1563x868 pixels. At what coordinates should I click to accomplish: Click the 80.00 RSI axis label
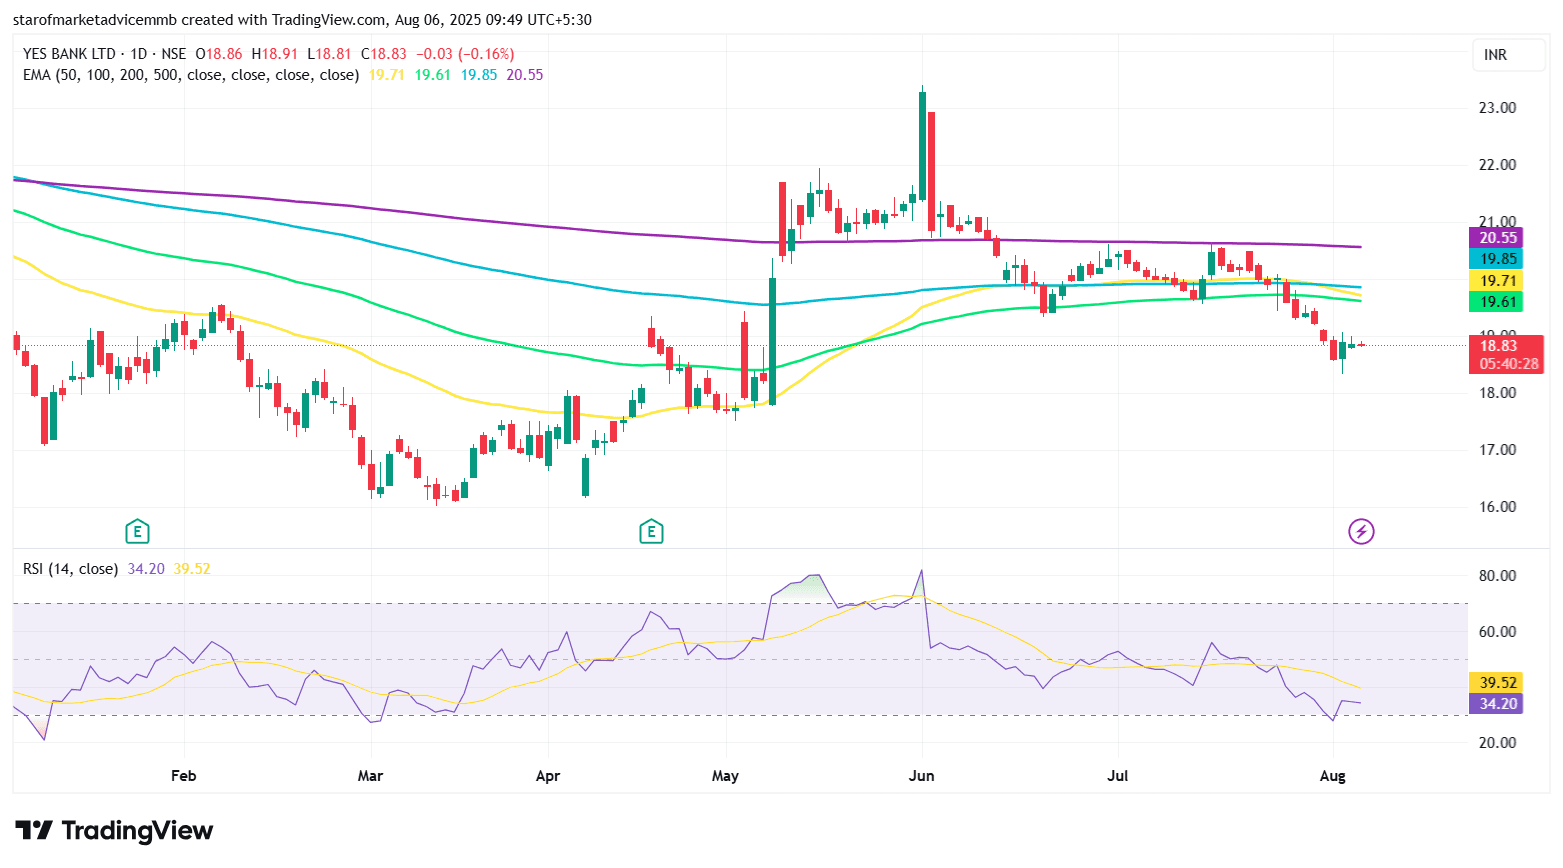1497,576
